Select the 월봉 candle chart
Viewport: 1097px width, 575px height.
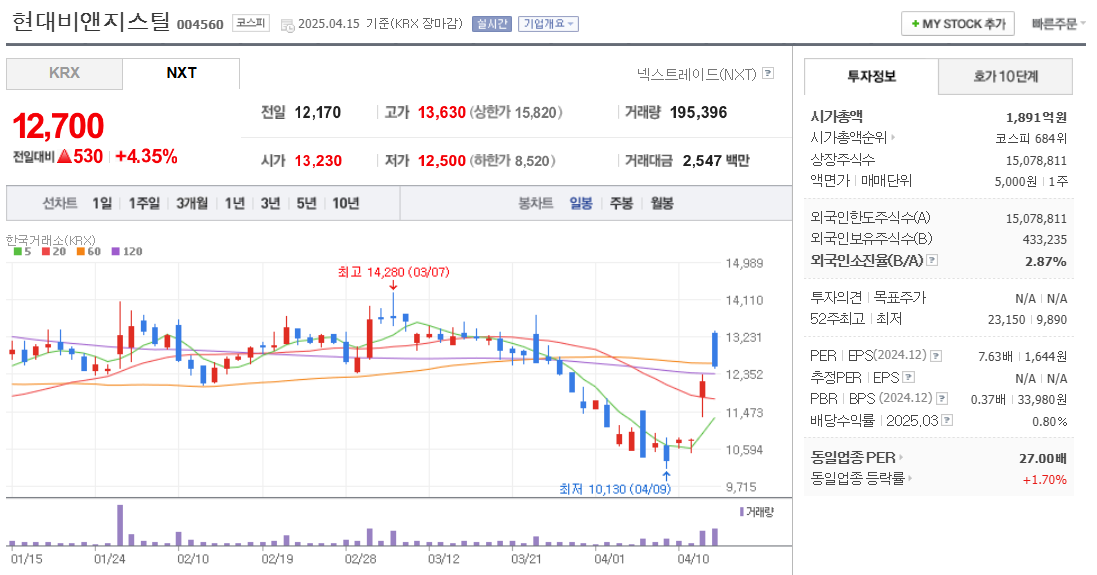662,204
